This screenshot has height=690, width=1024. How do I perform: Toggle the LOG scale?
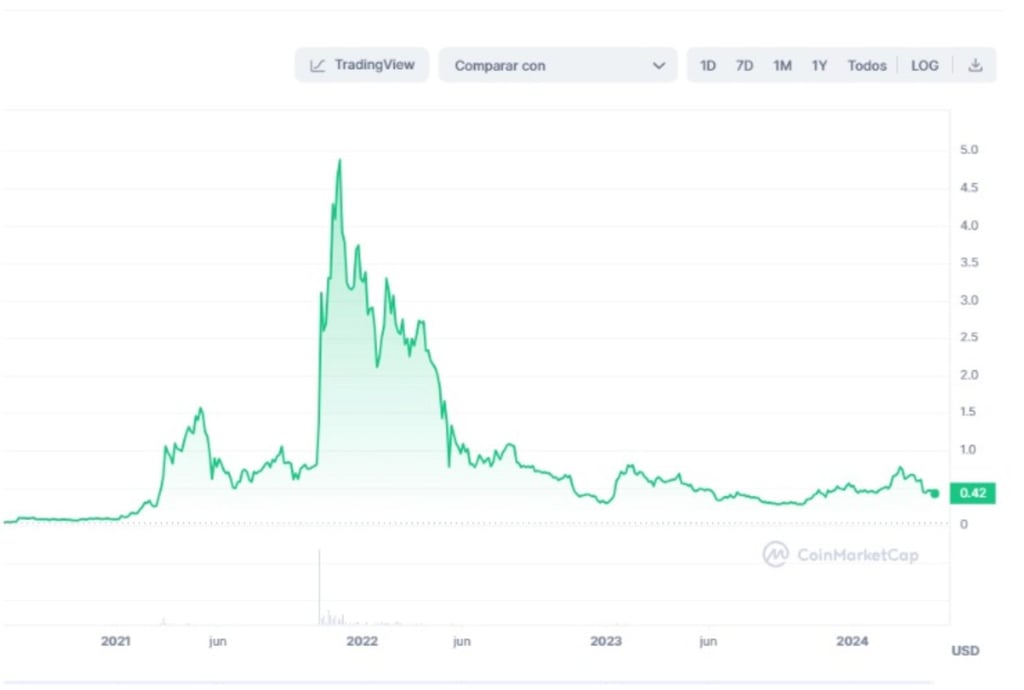925,66
